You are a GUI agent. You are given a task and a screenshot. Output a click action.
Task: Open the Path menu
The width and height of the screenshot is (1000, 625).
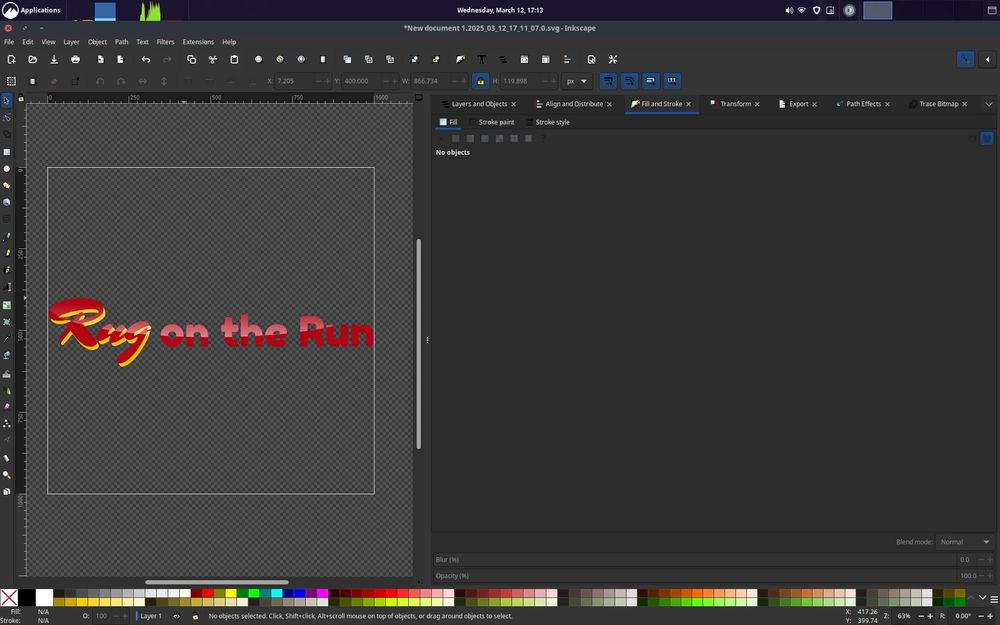[x=121, y=42]
